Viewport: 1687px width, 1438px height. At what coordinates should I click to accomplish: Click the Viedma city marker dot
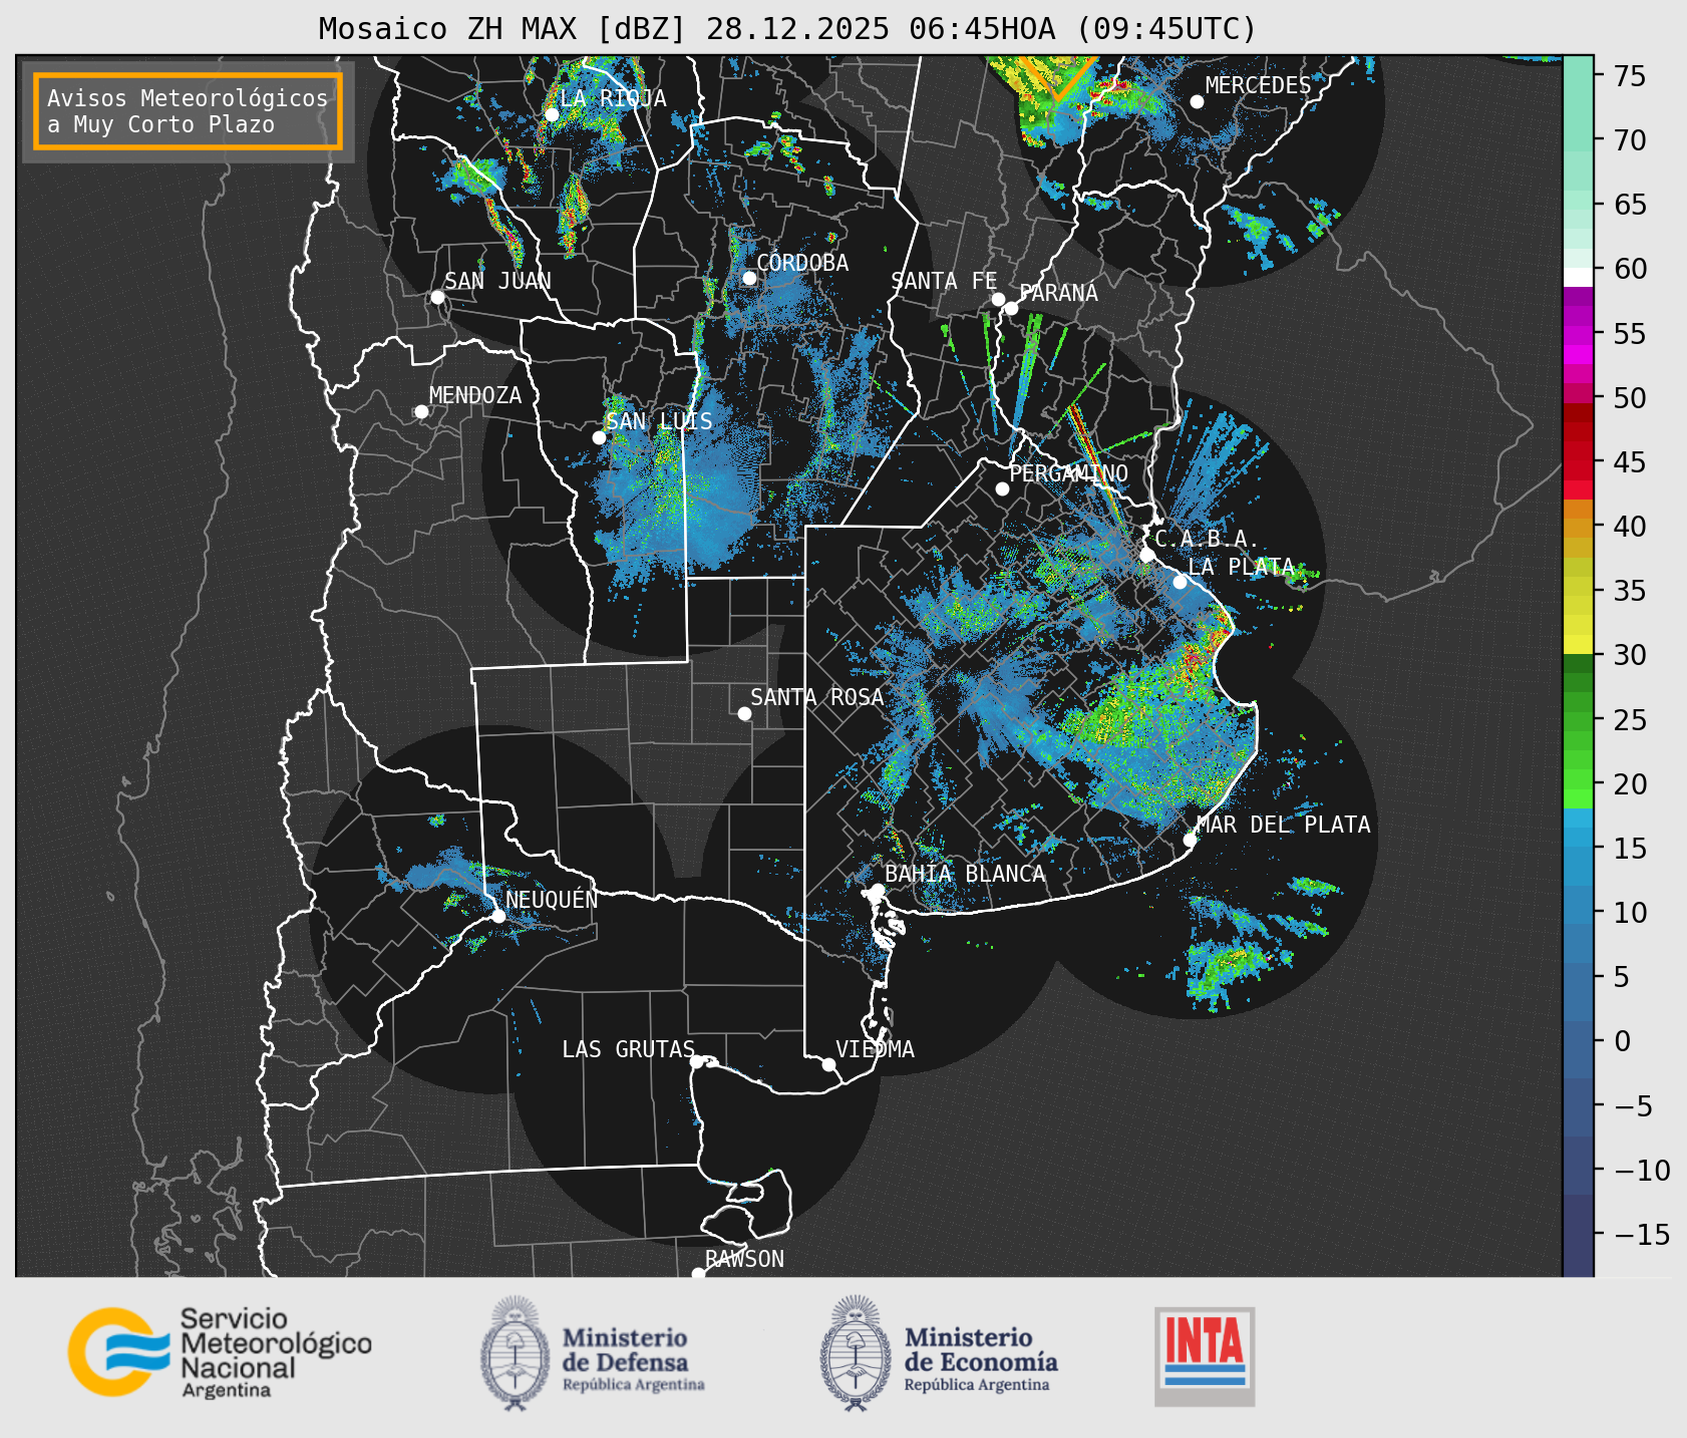829,1064
